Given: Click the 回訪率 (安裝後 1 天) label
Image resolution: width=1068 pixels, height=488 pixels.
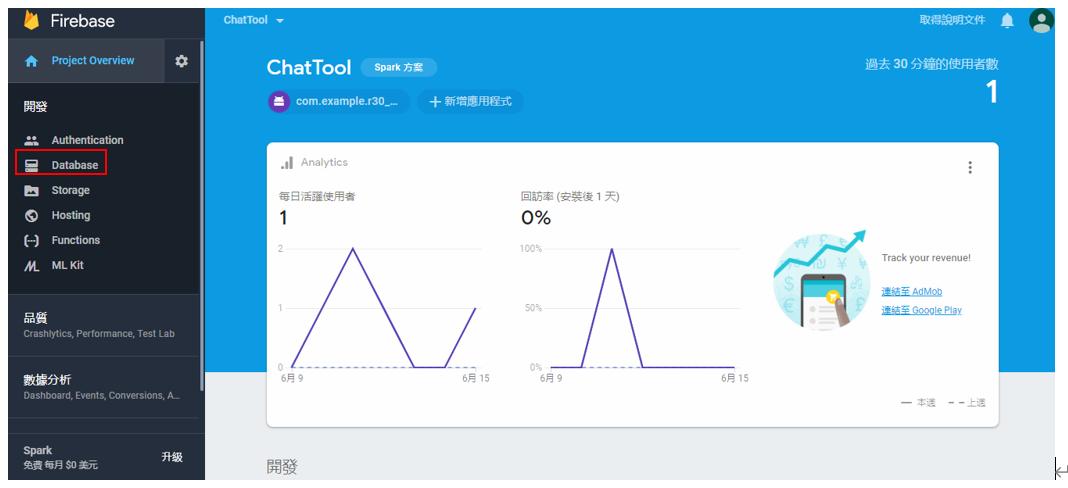Looking at the screenshot, I should click(570, 196).
